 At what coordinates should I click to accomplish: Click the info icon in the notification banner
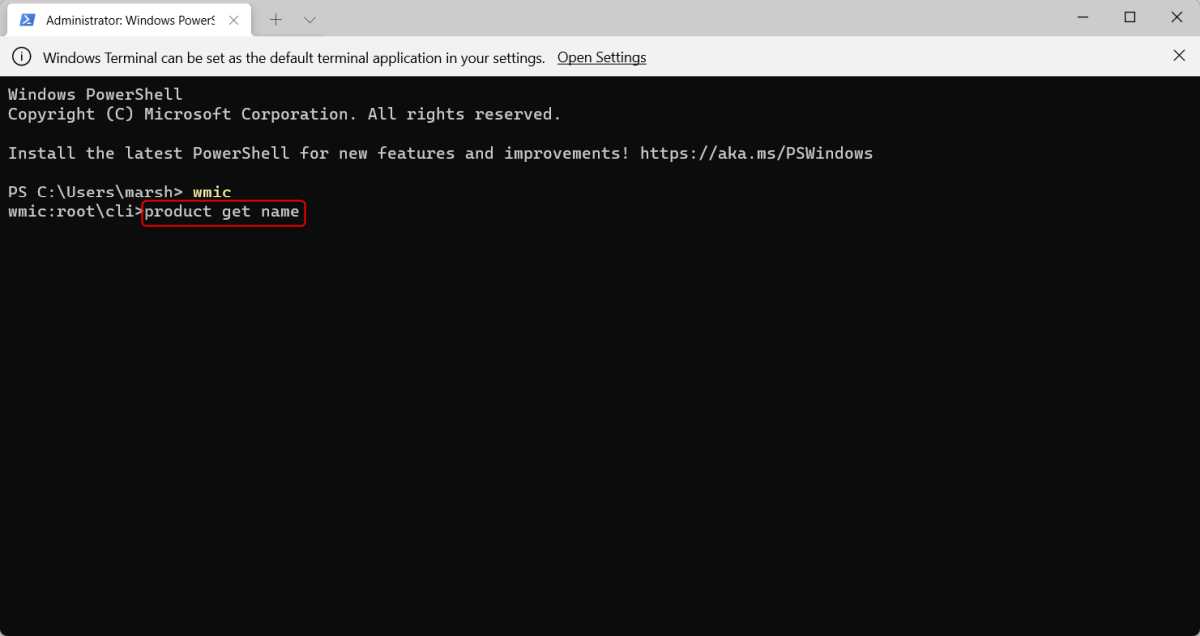point(21,57)
